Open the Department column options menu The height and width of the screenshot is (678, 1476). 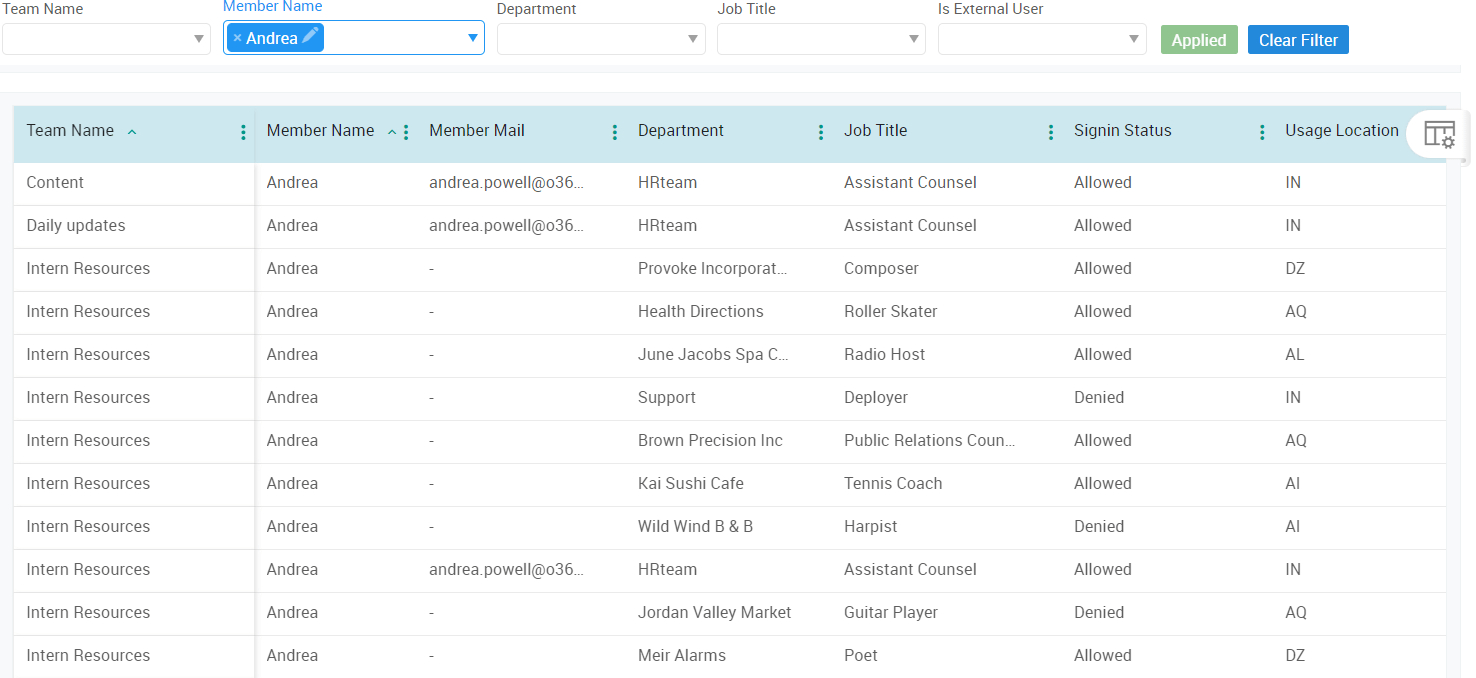click(x=821, y=131)
